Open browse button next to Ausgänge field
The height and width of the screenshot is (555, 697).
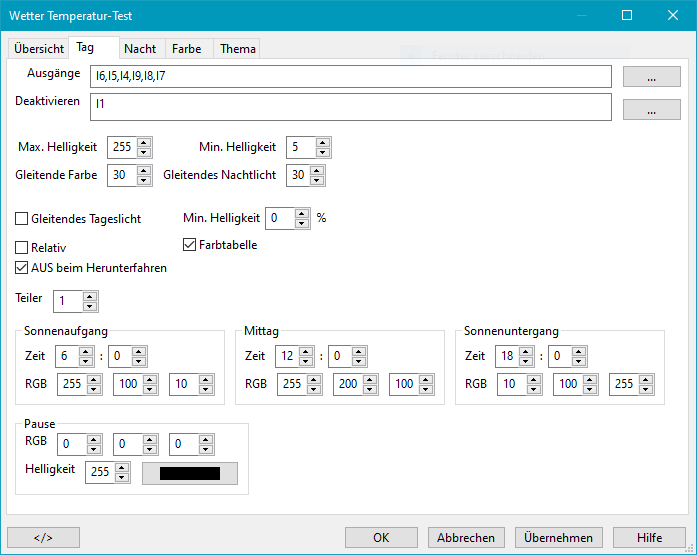click(651, 77)
